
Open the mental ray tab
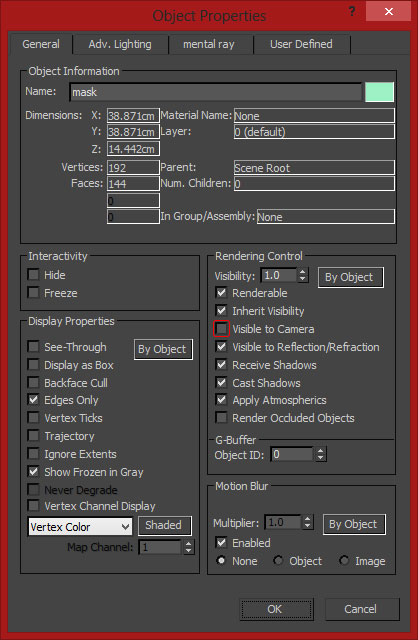point(209,44)
